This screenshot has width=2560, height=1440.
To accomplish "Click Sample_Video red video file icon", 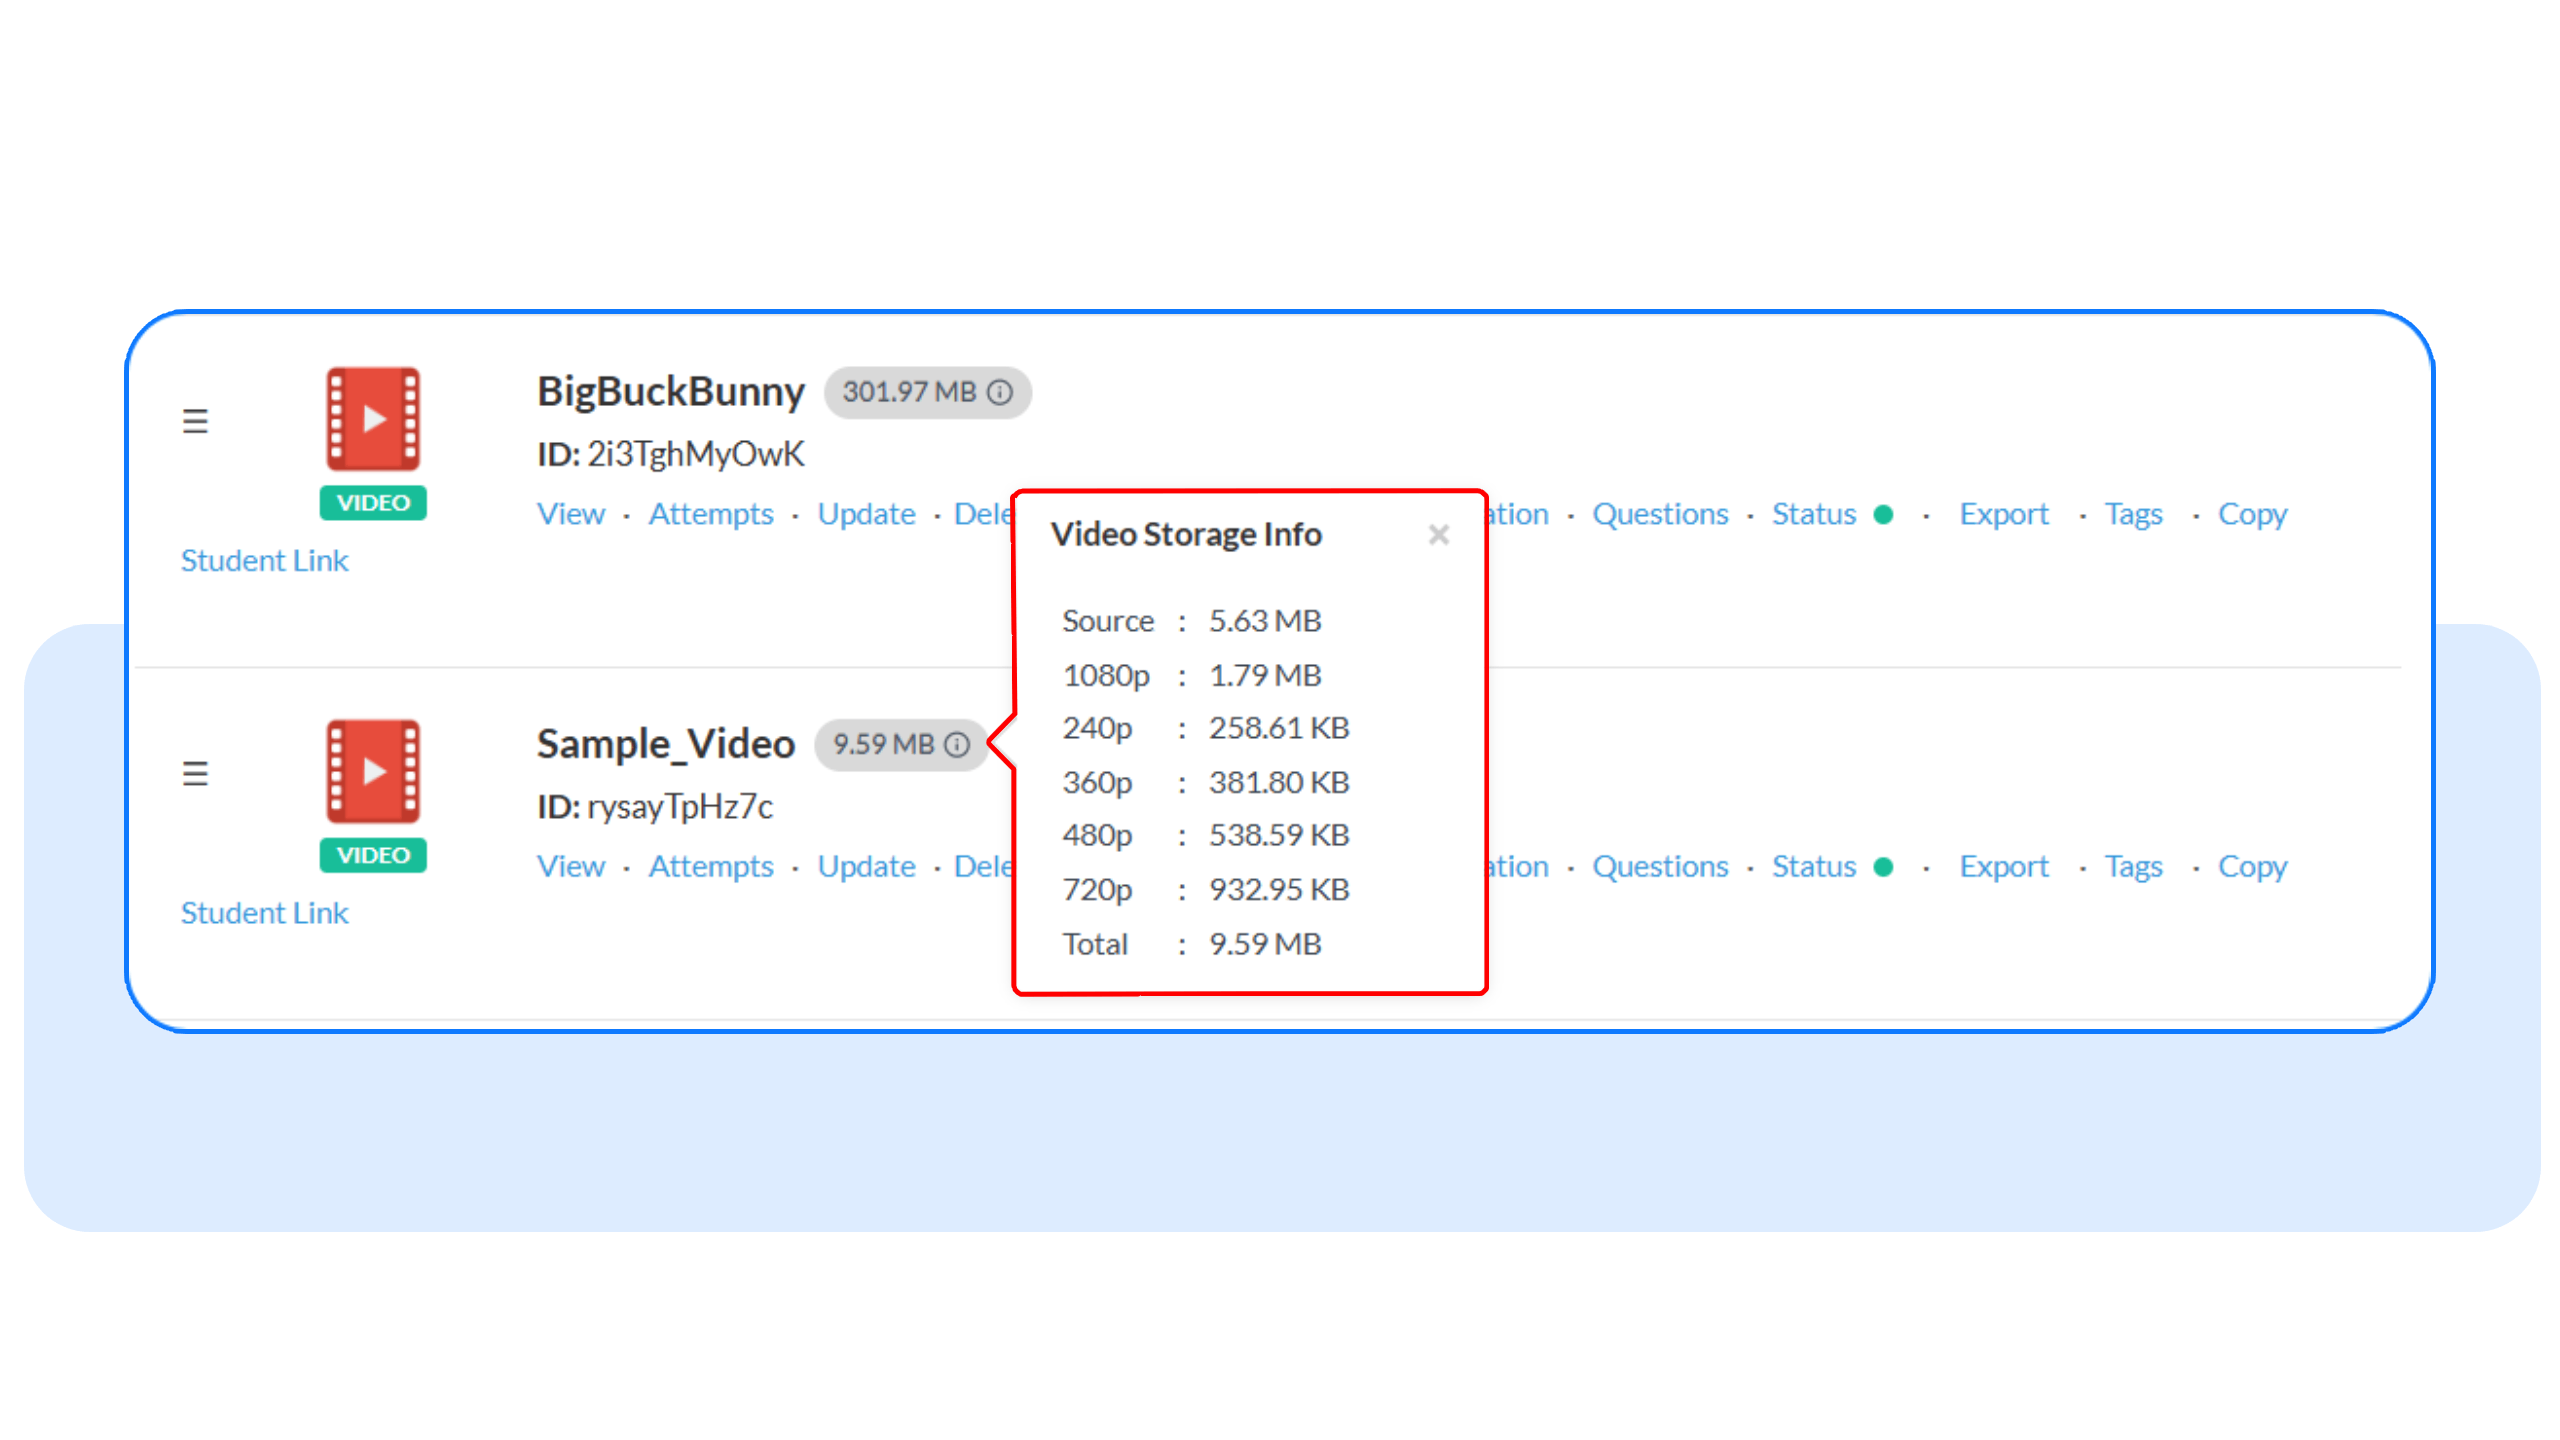I will point(373,771).
